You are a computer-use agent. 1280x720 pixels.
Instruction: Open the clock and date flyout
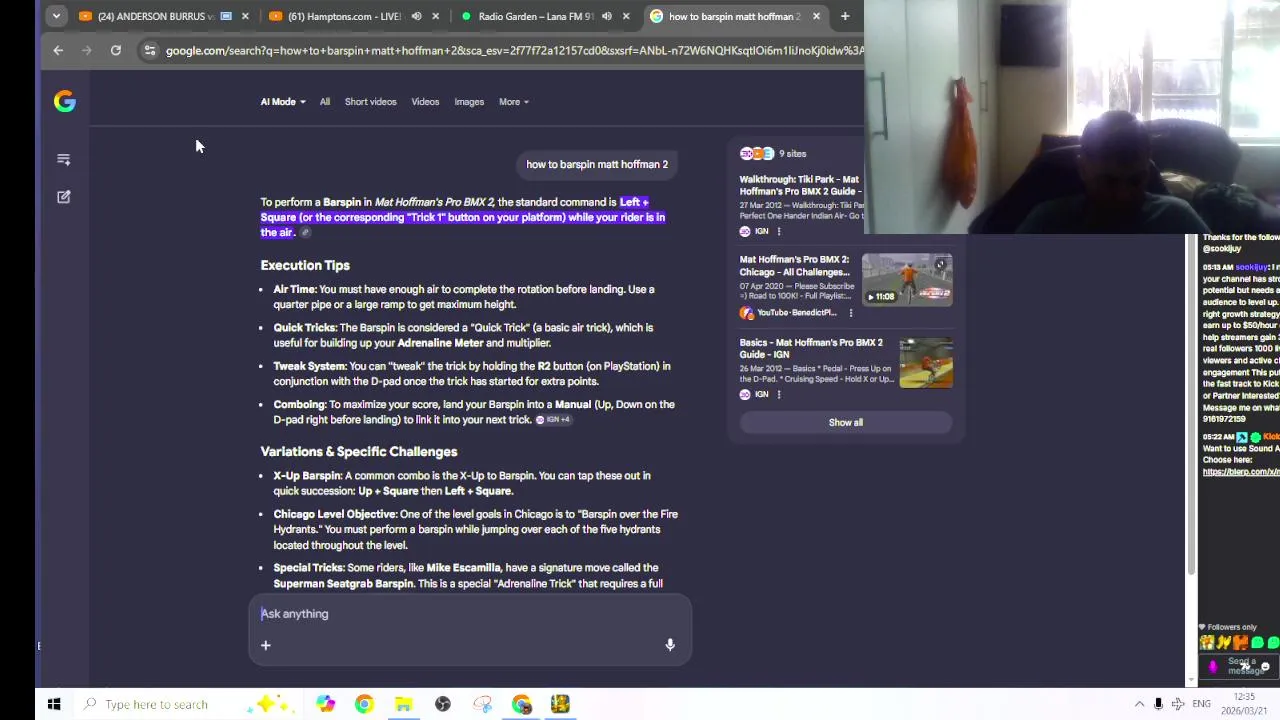pyautogui.click(x=1244, y=704)
